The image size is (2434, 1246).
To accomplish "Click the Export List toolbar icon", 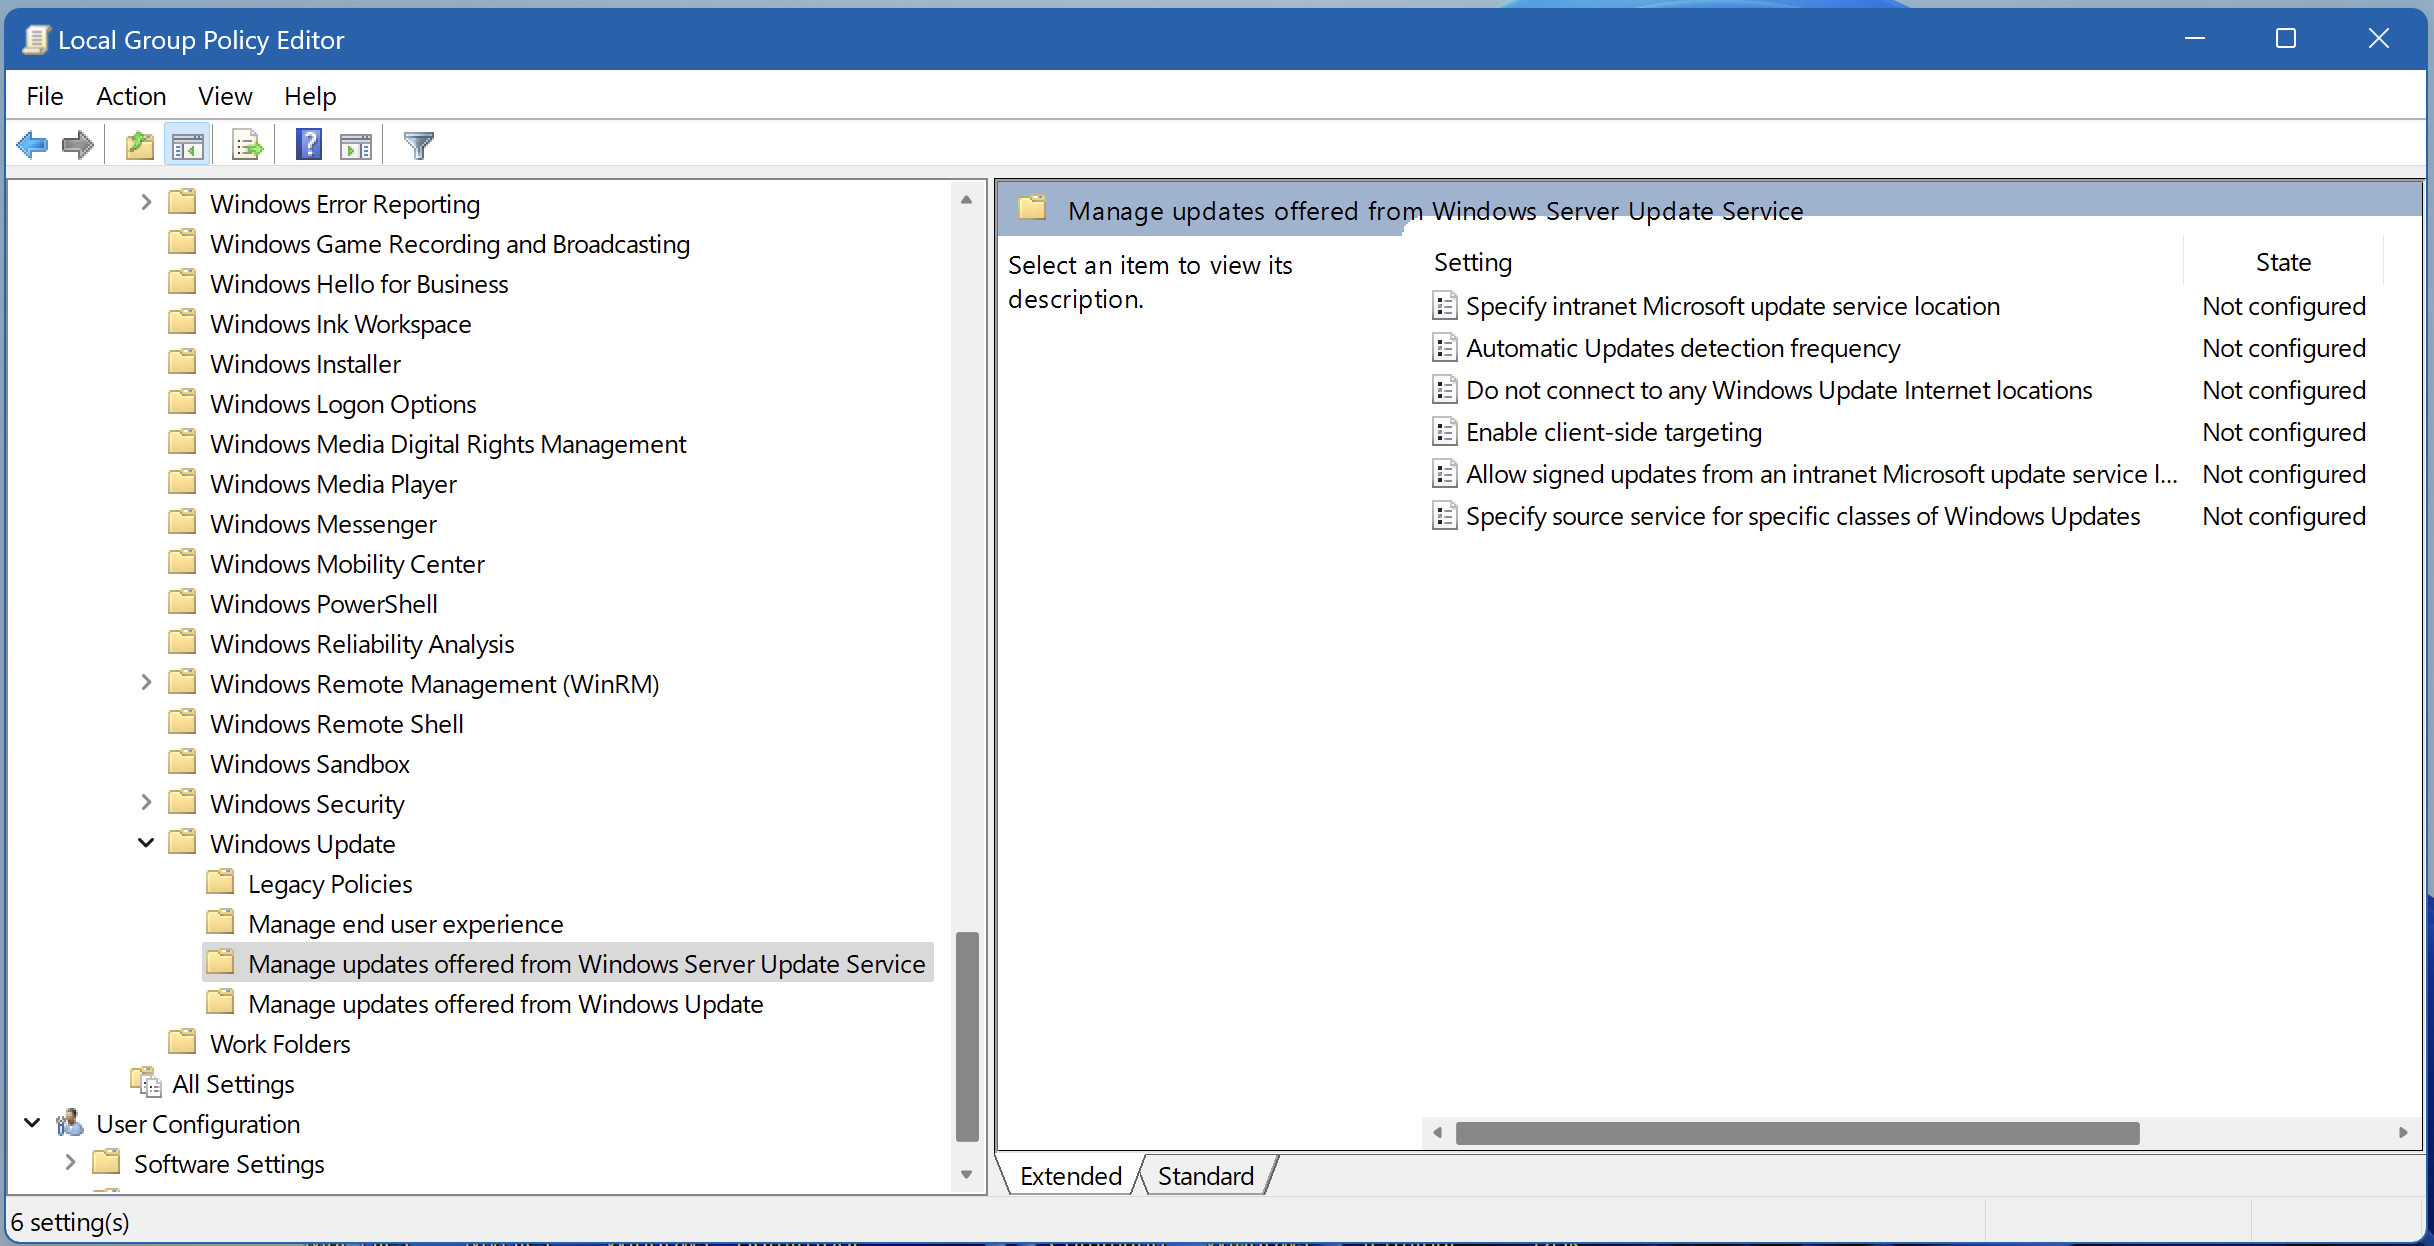I will (247, 146).
